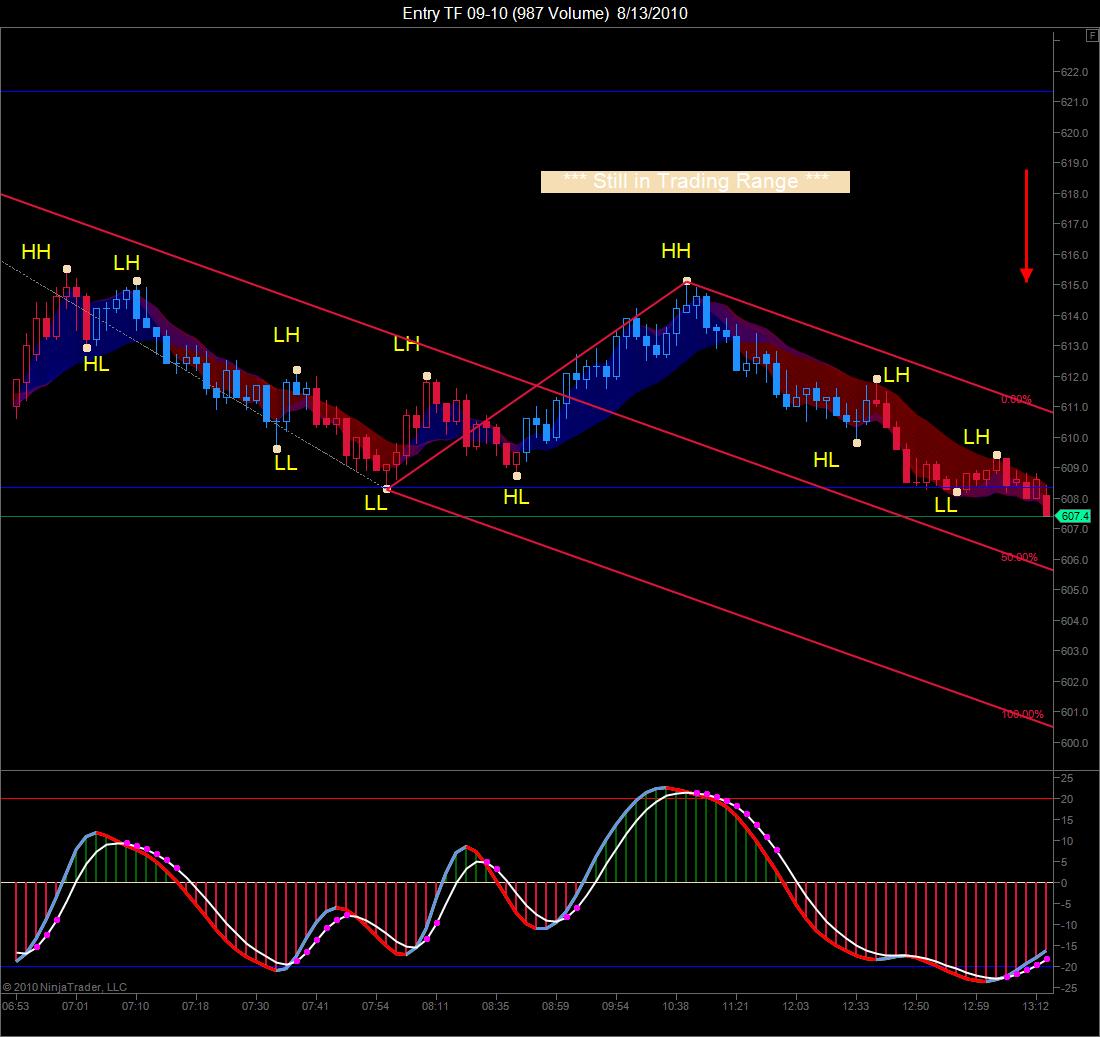Image resolution: width=1100 pixels, height=1037 pixels.
Task: Click the 11:21 time axis label
Action: tap(735, 1006)
